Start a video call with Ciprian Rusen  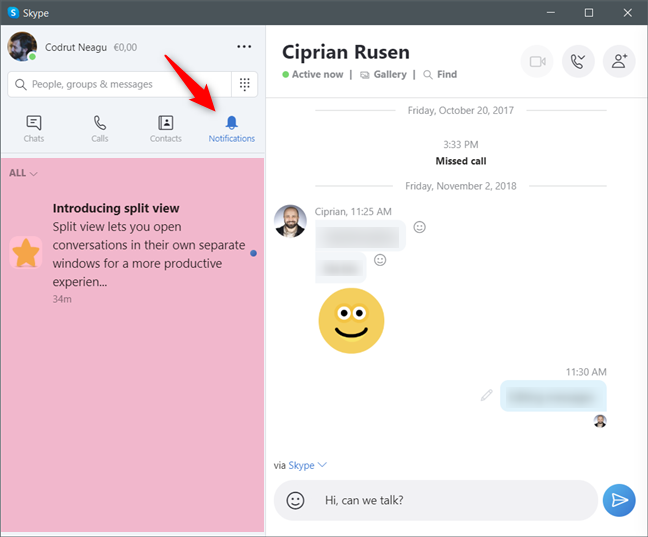pos(537,62)
